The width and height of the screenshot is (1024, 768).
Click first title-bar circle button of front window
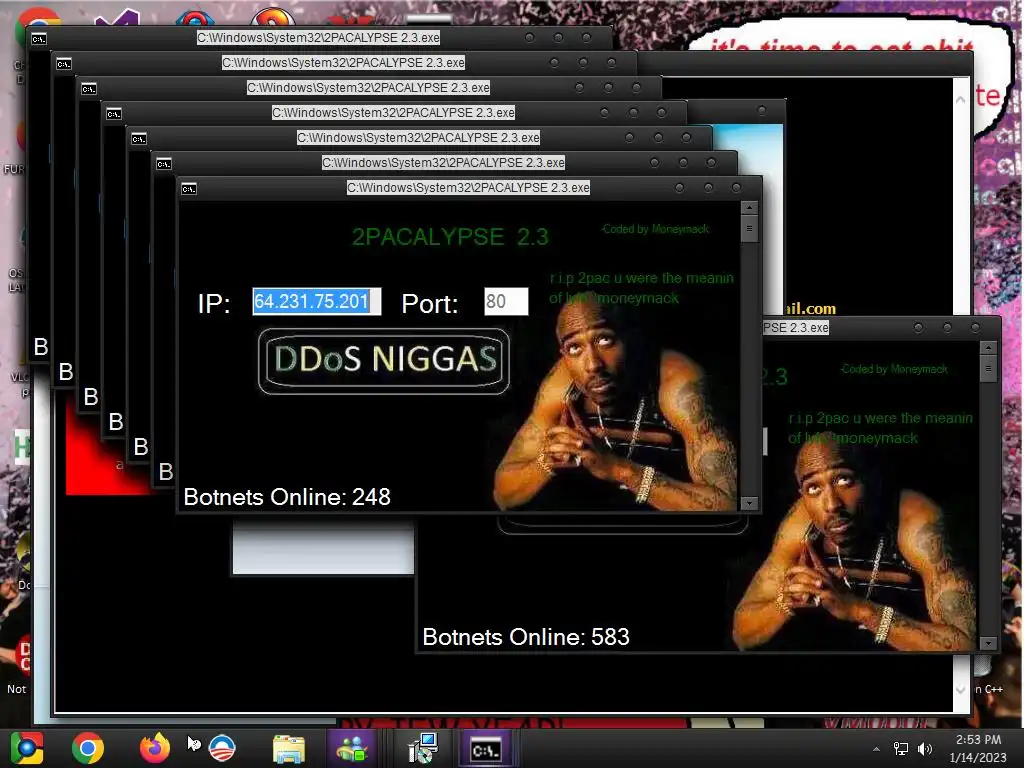(x=679, y=188)
